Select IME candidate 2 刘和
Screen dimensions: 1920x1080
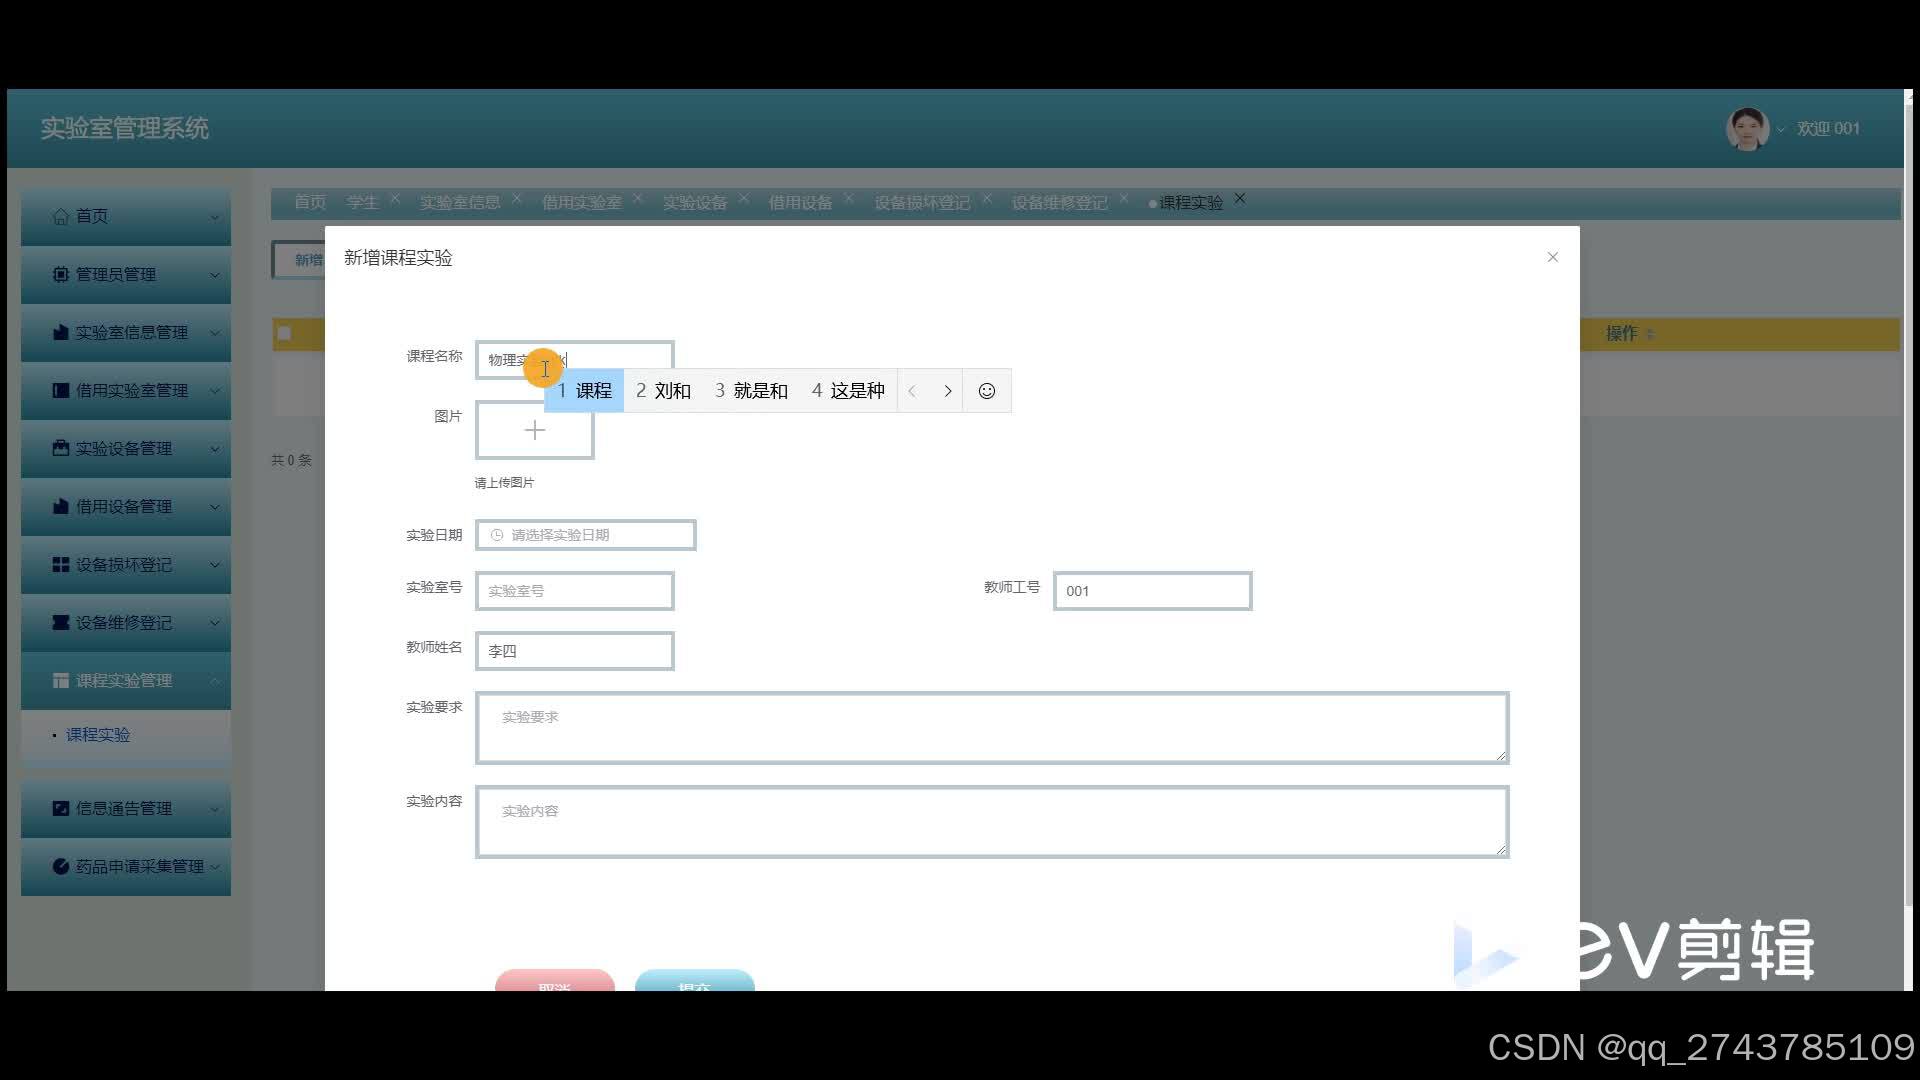664,391
